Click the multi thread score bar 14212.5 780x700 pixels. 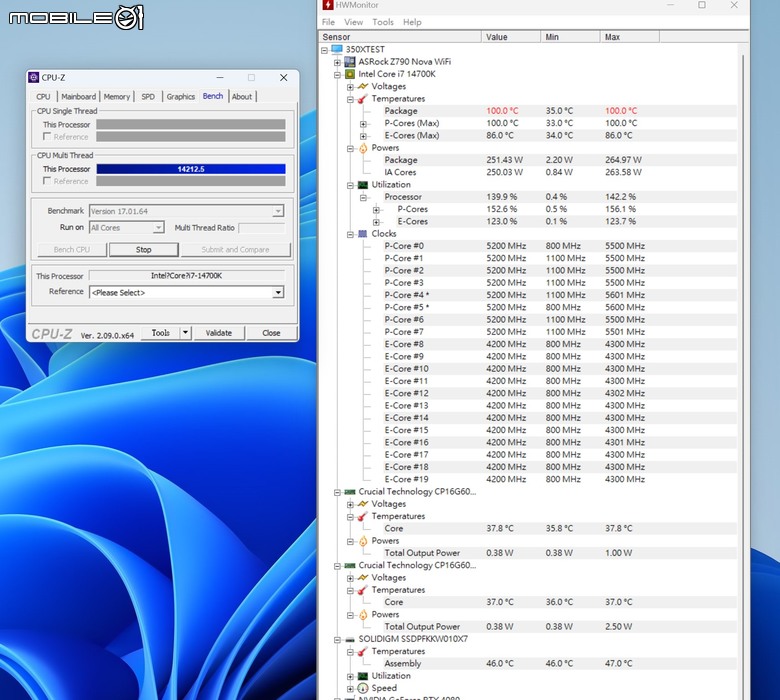click(191, 169)
